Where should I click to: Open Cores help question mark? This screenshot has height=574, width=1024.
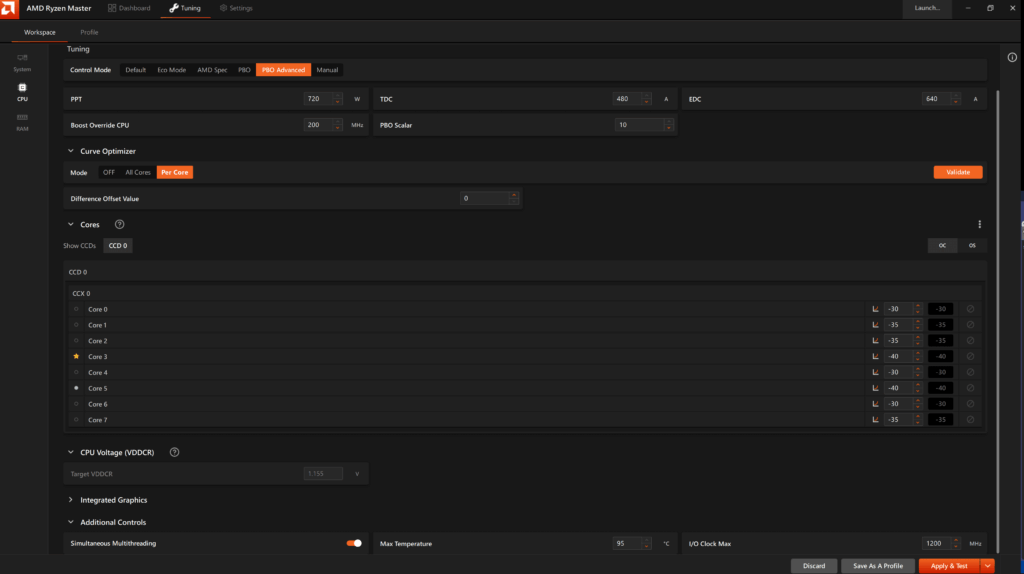(x=120, y=224)
